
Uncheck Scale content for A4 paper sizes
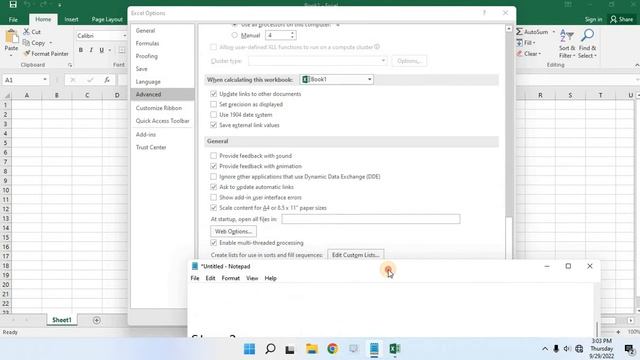point(213,208)
